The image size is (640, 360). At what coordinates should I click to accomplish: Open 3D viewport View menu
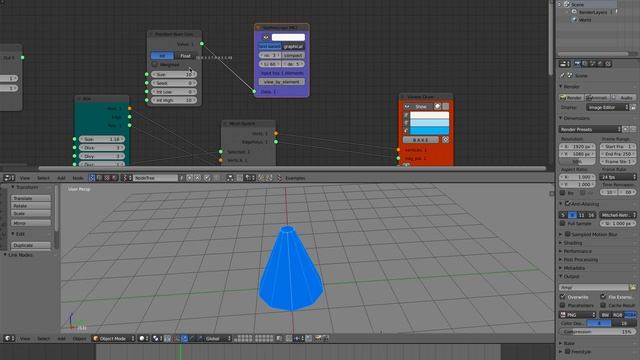(x=25, y=338)
